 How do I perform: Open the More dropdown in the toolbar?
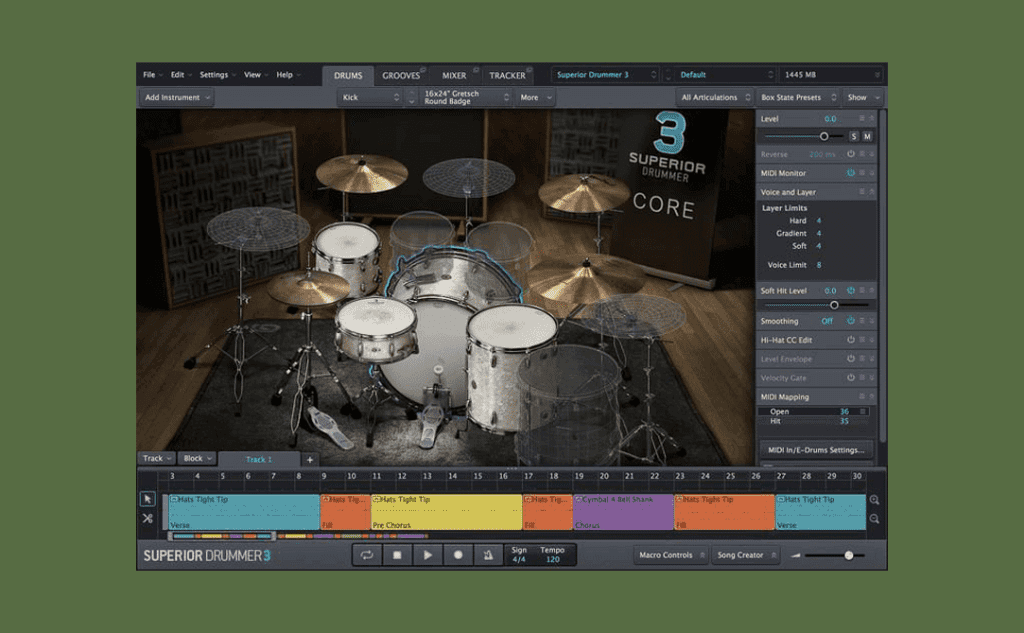point(536,97)
